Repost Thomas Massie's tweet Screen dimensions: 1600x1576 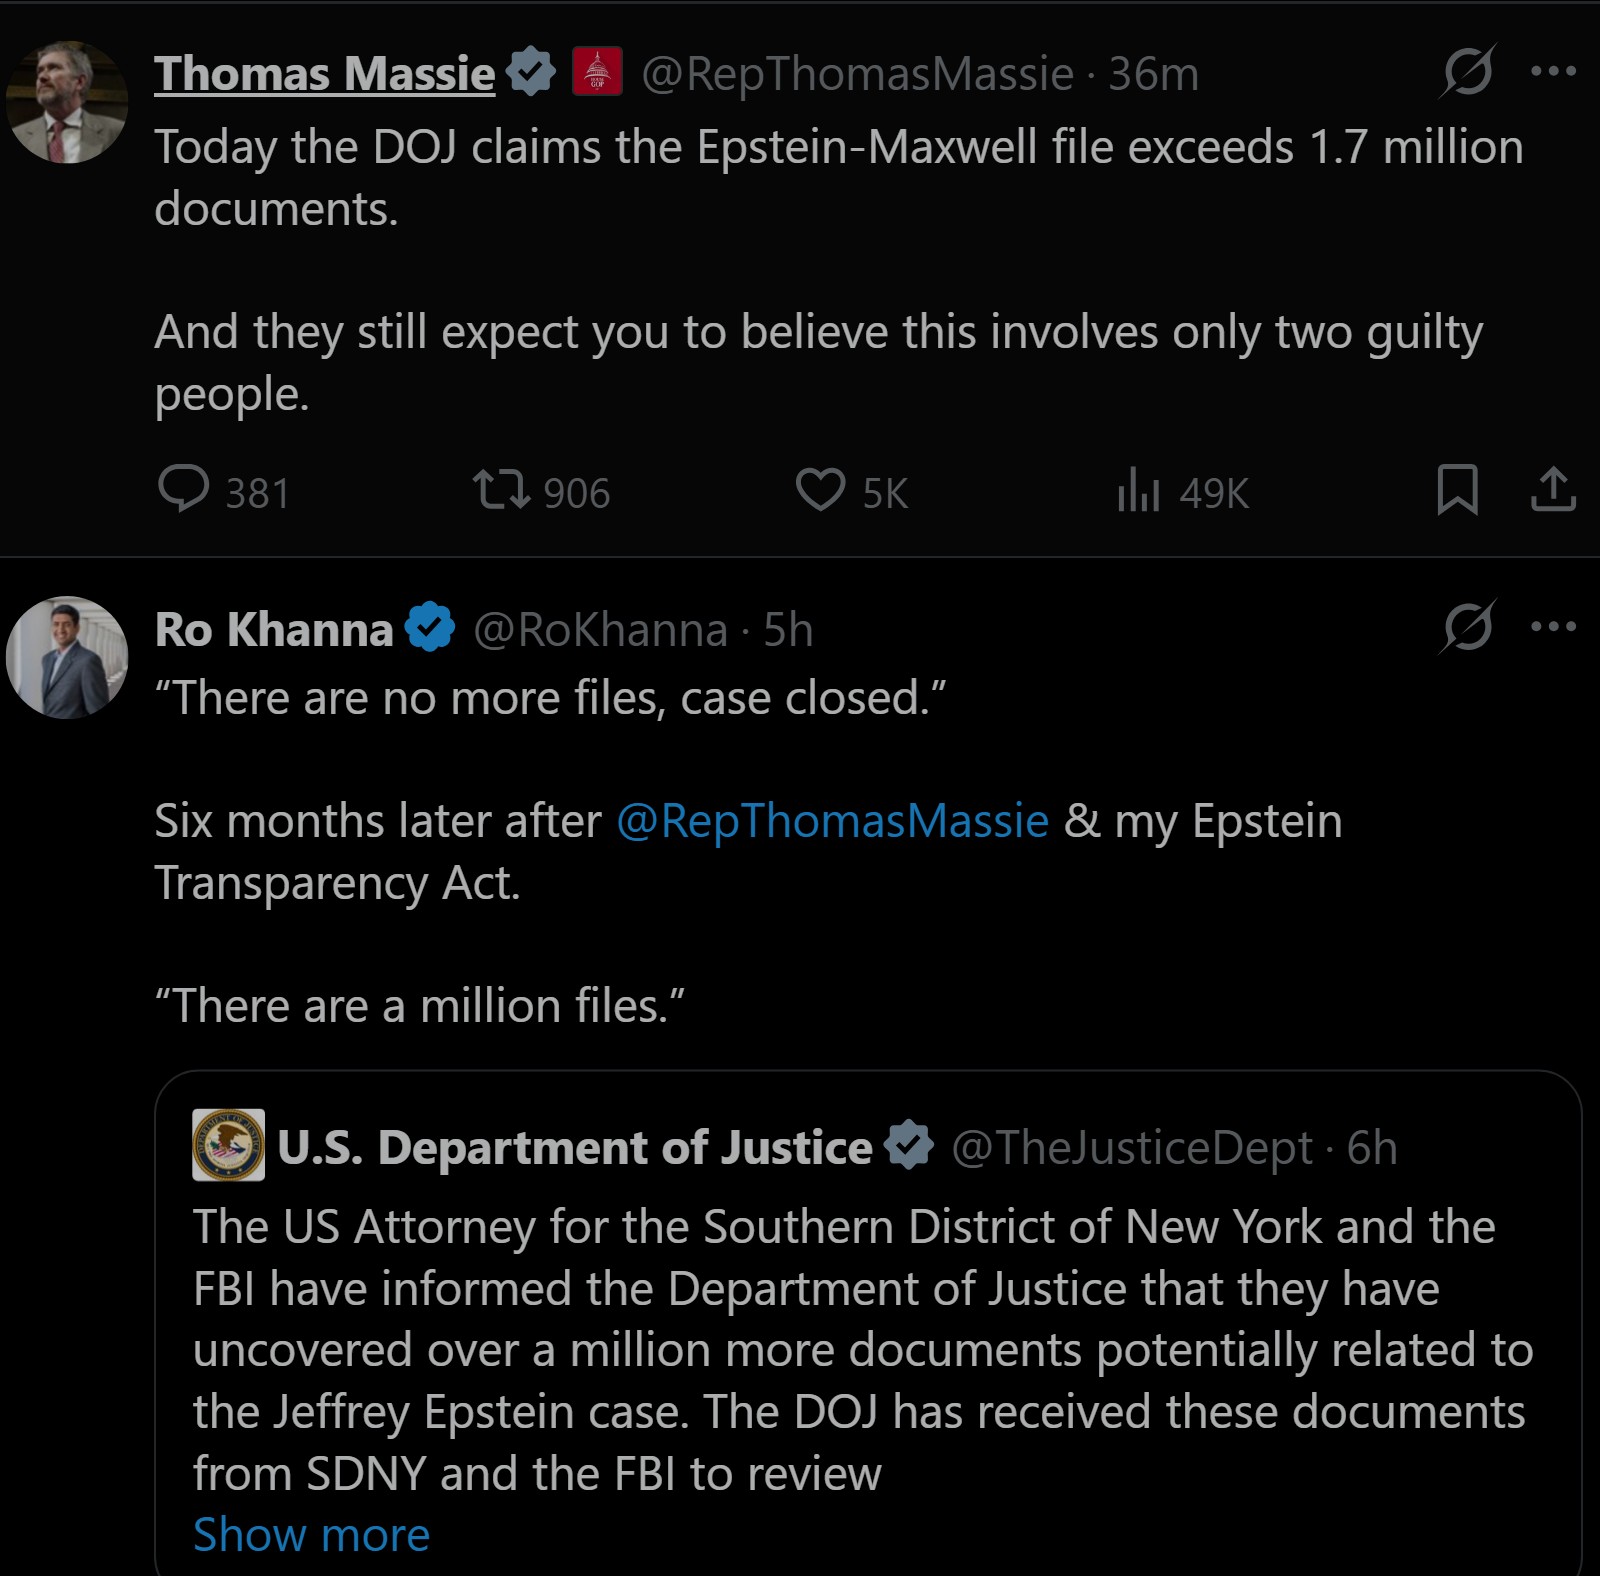(501, 490)
